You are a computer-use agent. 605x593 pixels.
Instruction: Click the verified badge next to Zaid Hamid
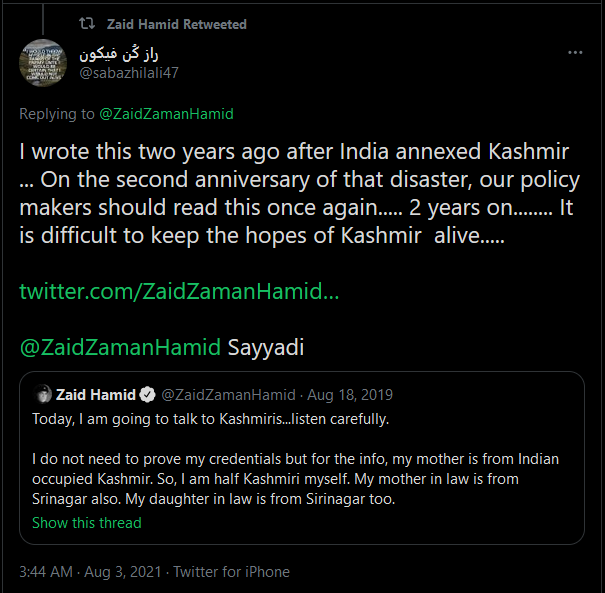coord(145,394)
